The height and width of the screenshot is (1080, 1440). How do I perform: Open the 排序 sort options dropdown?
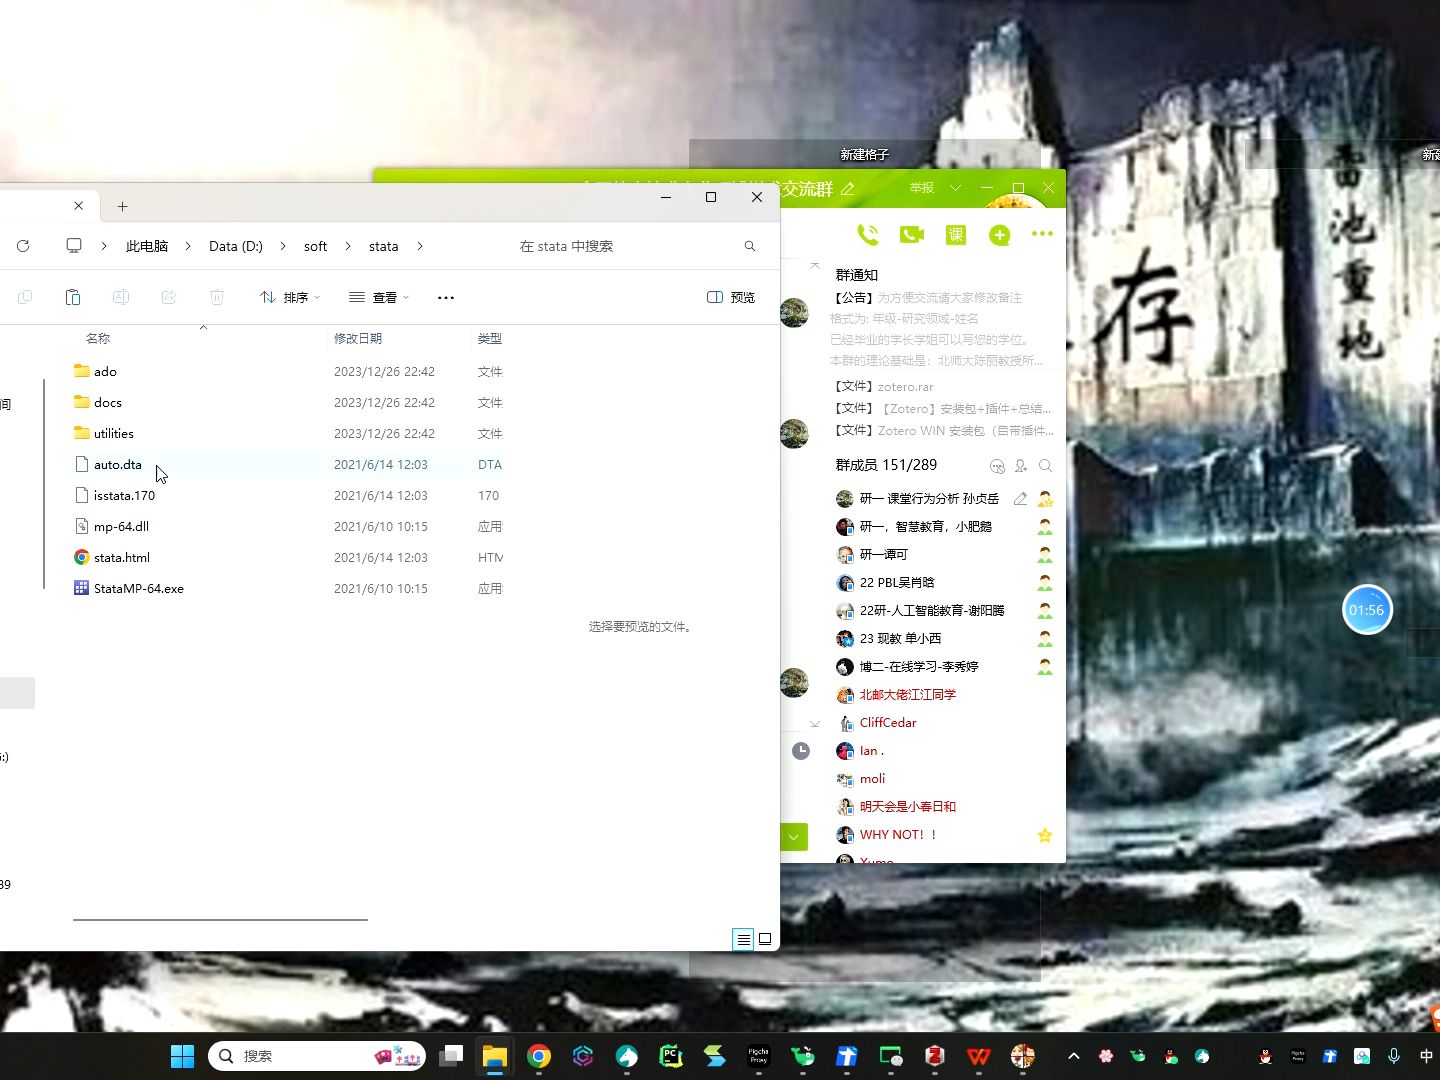tap(289, 297)
